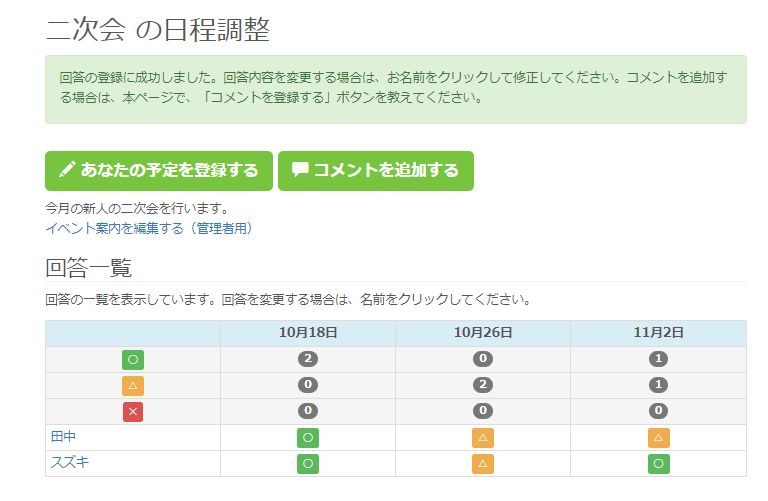
Task: Click スズキ's green circle for 10月18日
Action: (x=308, y=463)
